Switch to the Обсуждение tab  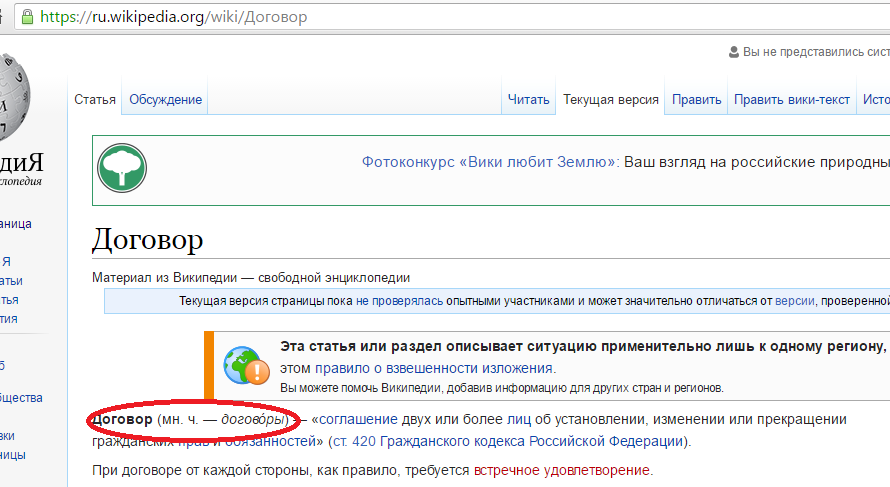pyautogui.click(x=165, y=99)
